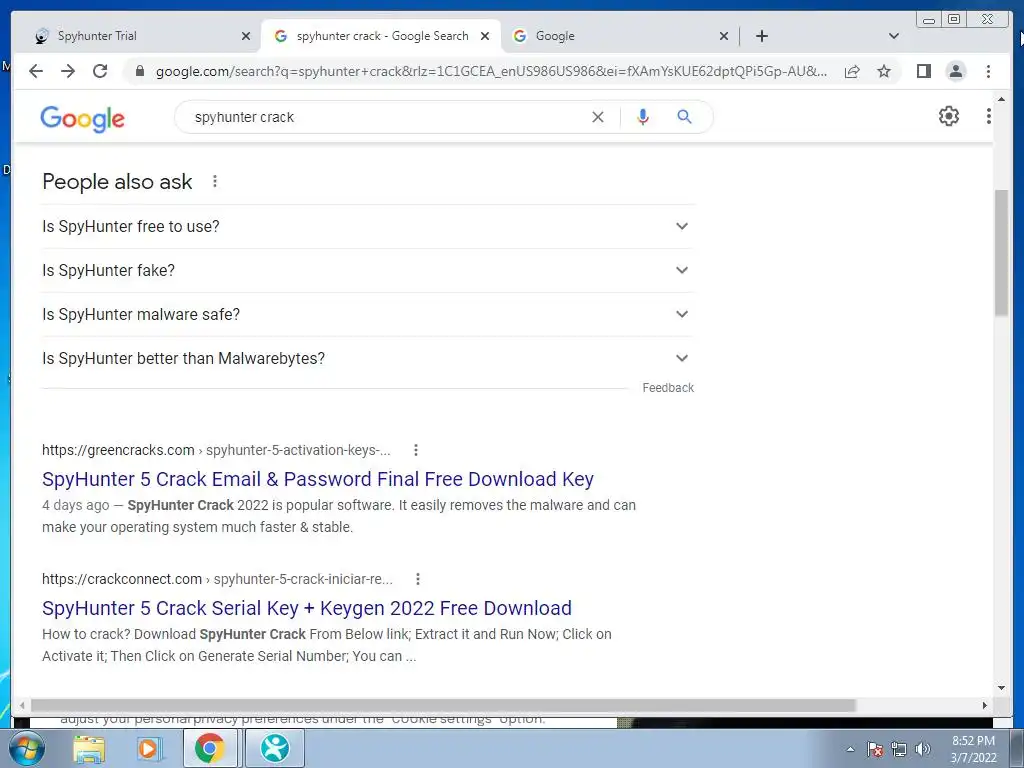
Task: Submit search with the magnifier icon
Action: (684, 117)
